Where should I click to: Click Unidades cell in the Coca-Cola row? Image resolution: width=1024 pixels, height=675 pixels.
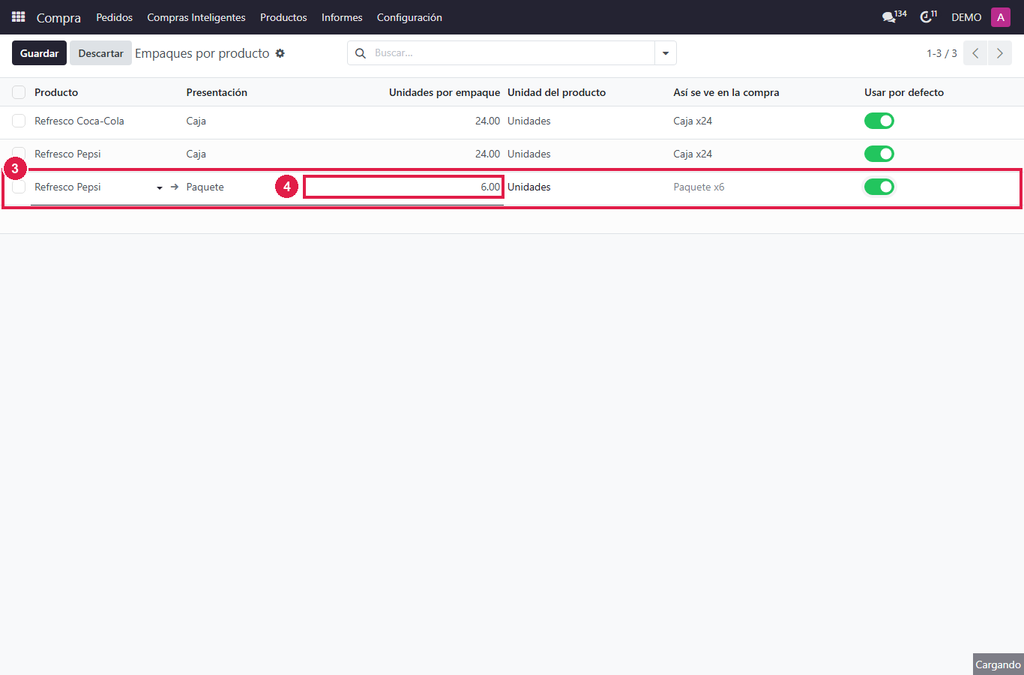[x=529, y=121]
